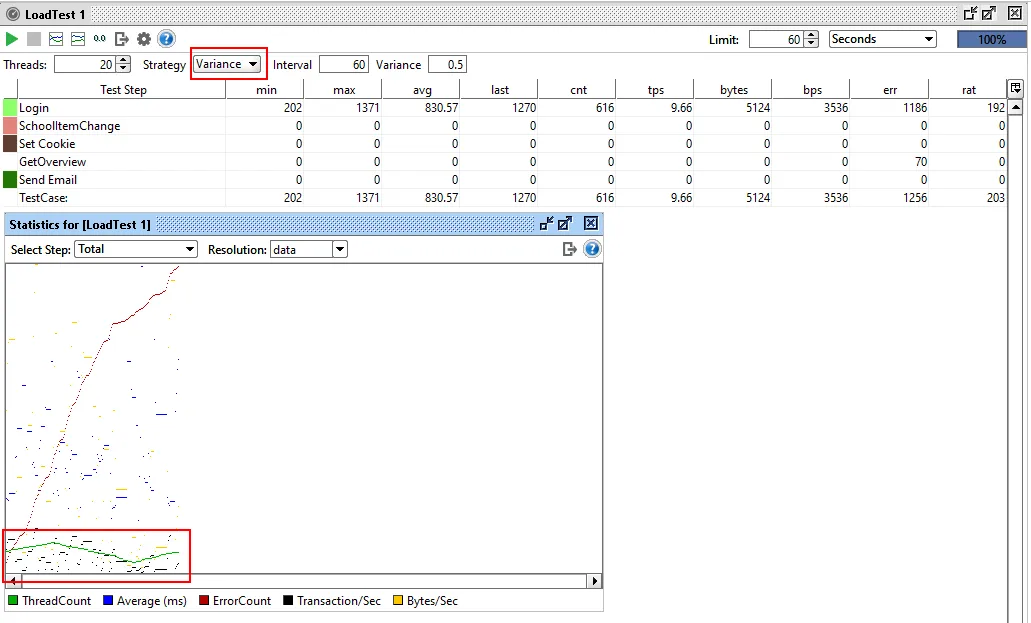Click the Login step color swatch
Screen dimensions: 1031x623
[x=10, y=107]
